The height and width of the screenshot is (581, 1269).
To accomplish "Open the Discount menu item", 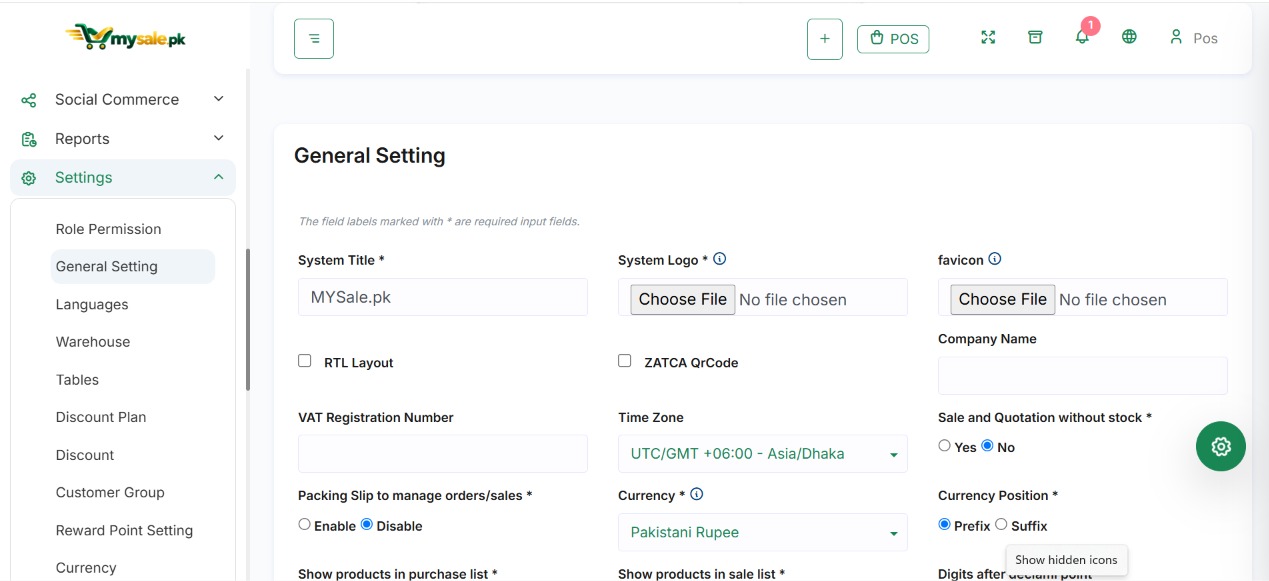I will click(x=85, y=455).
